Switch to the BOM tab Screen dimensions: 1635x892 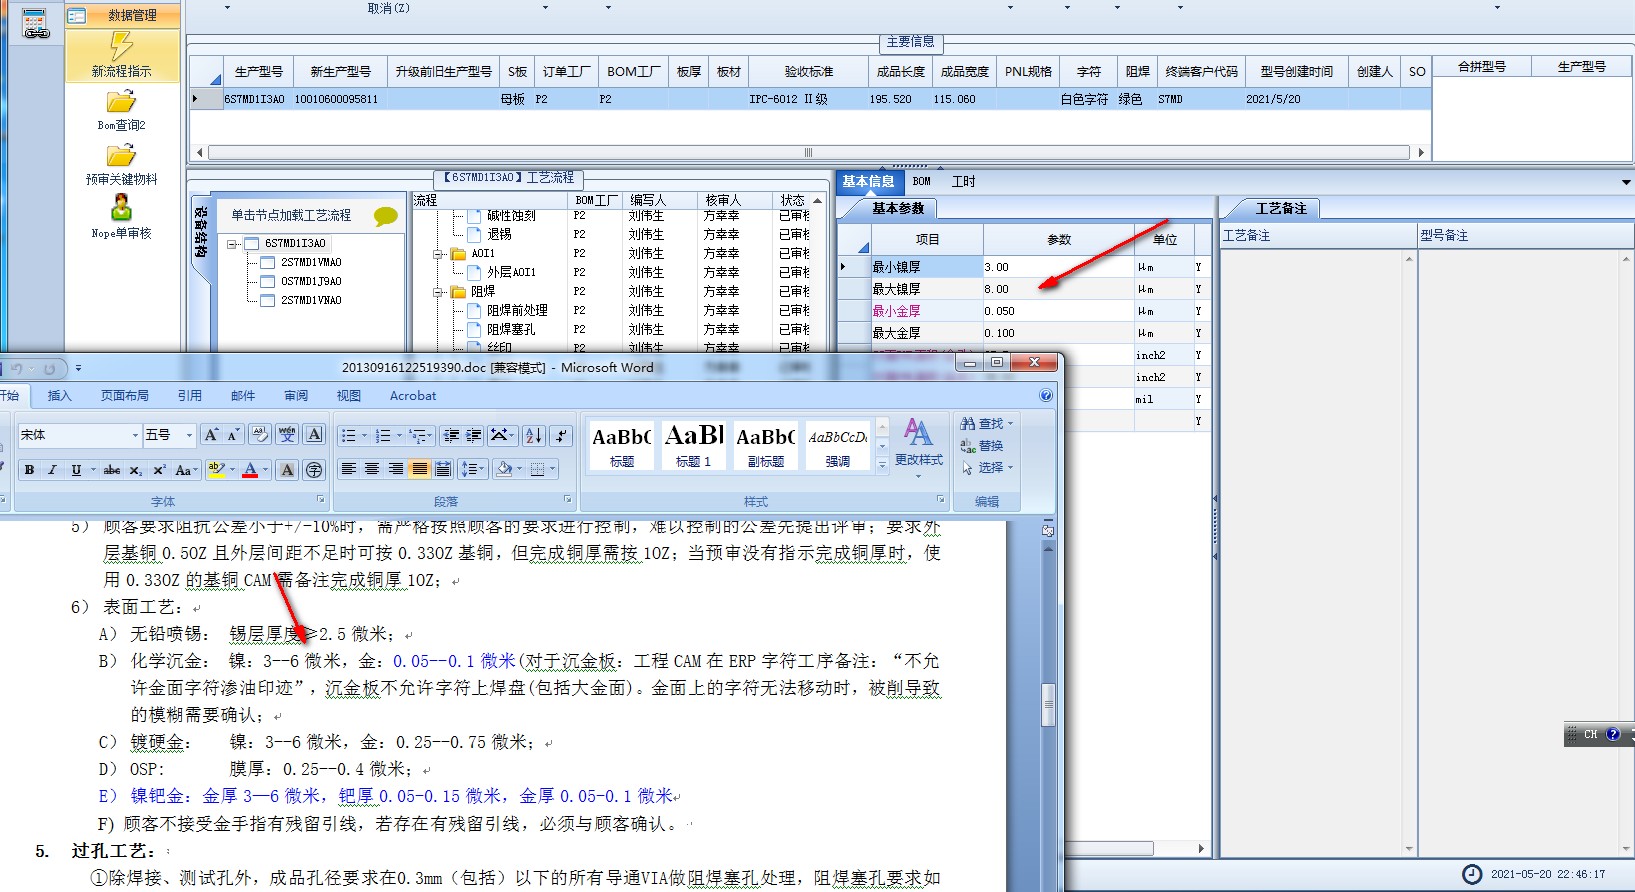[x=921, y=182]
